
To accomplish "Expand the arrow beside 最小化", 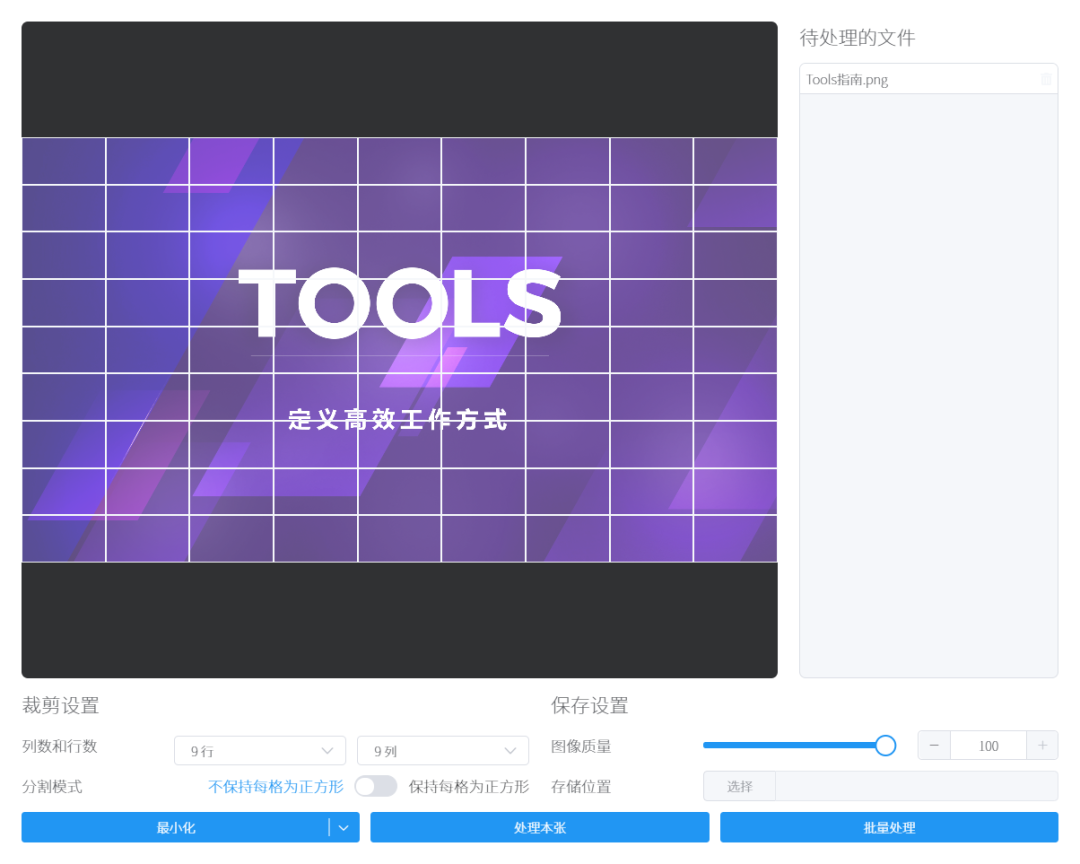I will [x=344, y=827].
